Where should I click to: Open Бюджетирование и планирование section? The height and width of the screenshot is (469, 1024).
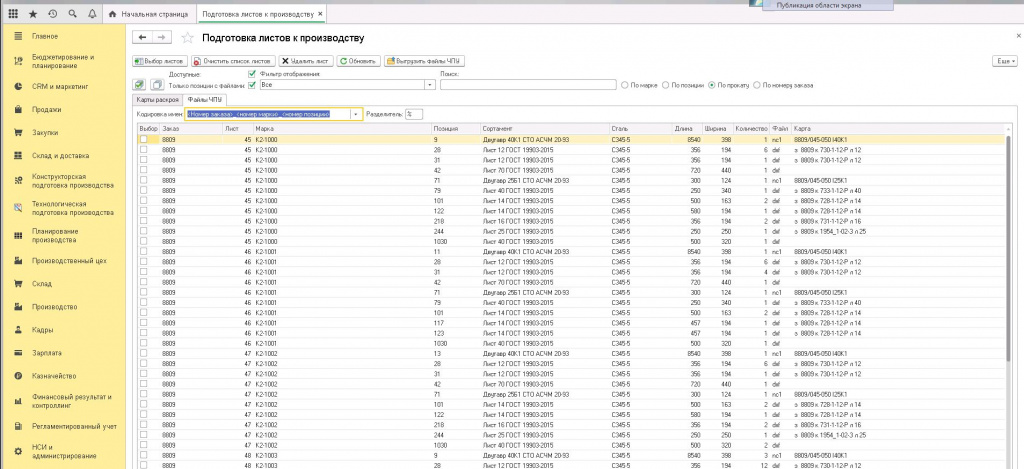pos(63,61)
